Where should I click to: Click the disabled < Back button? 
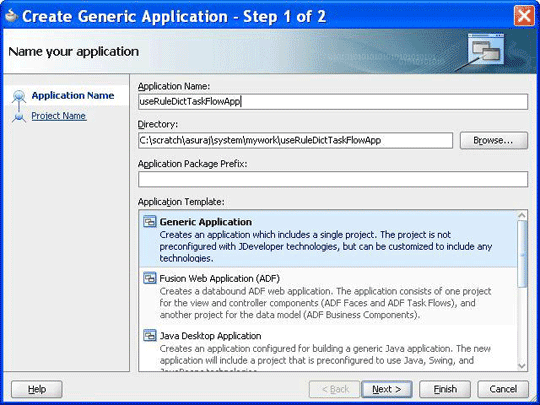click(335, 389)
